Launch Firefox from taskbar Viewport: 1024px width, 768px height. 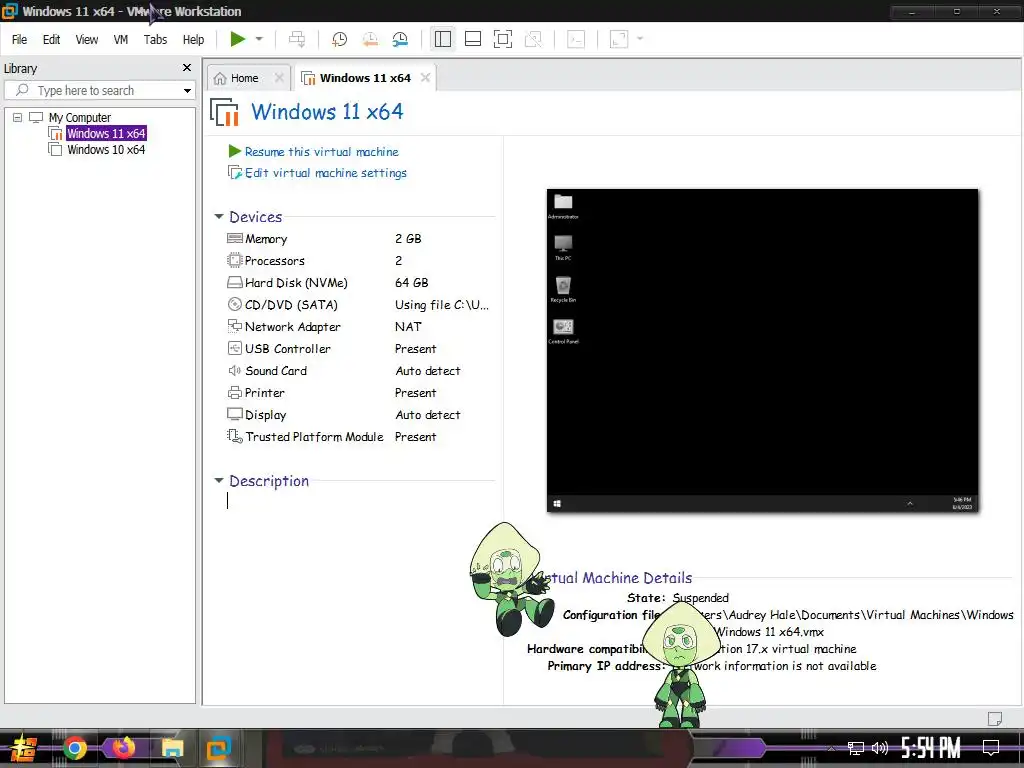tap(123, 748)
